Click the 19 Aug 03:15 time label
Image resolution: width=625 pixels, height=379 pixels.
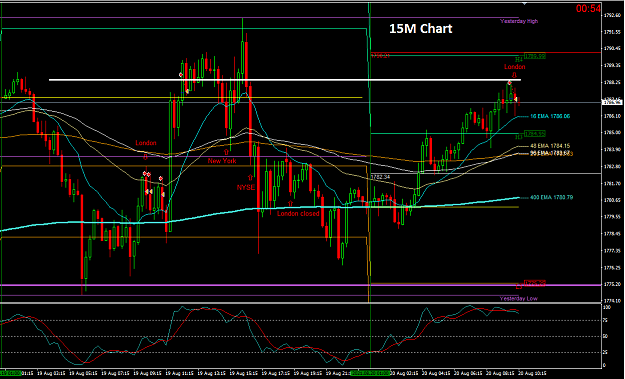point(51,374)
